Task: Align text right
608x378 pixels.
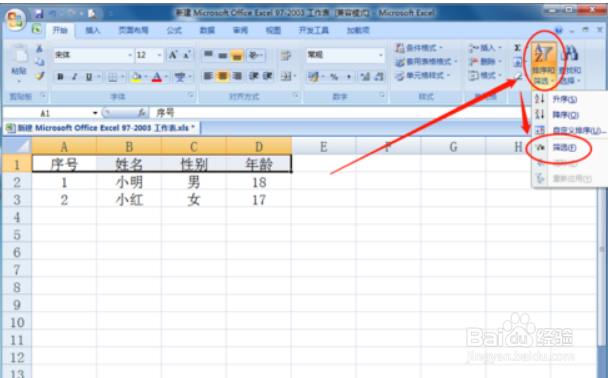Action: click(237, 76)
